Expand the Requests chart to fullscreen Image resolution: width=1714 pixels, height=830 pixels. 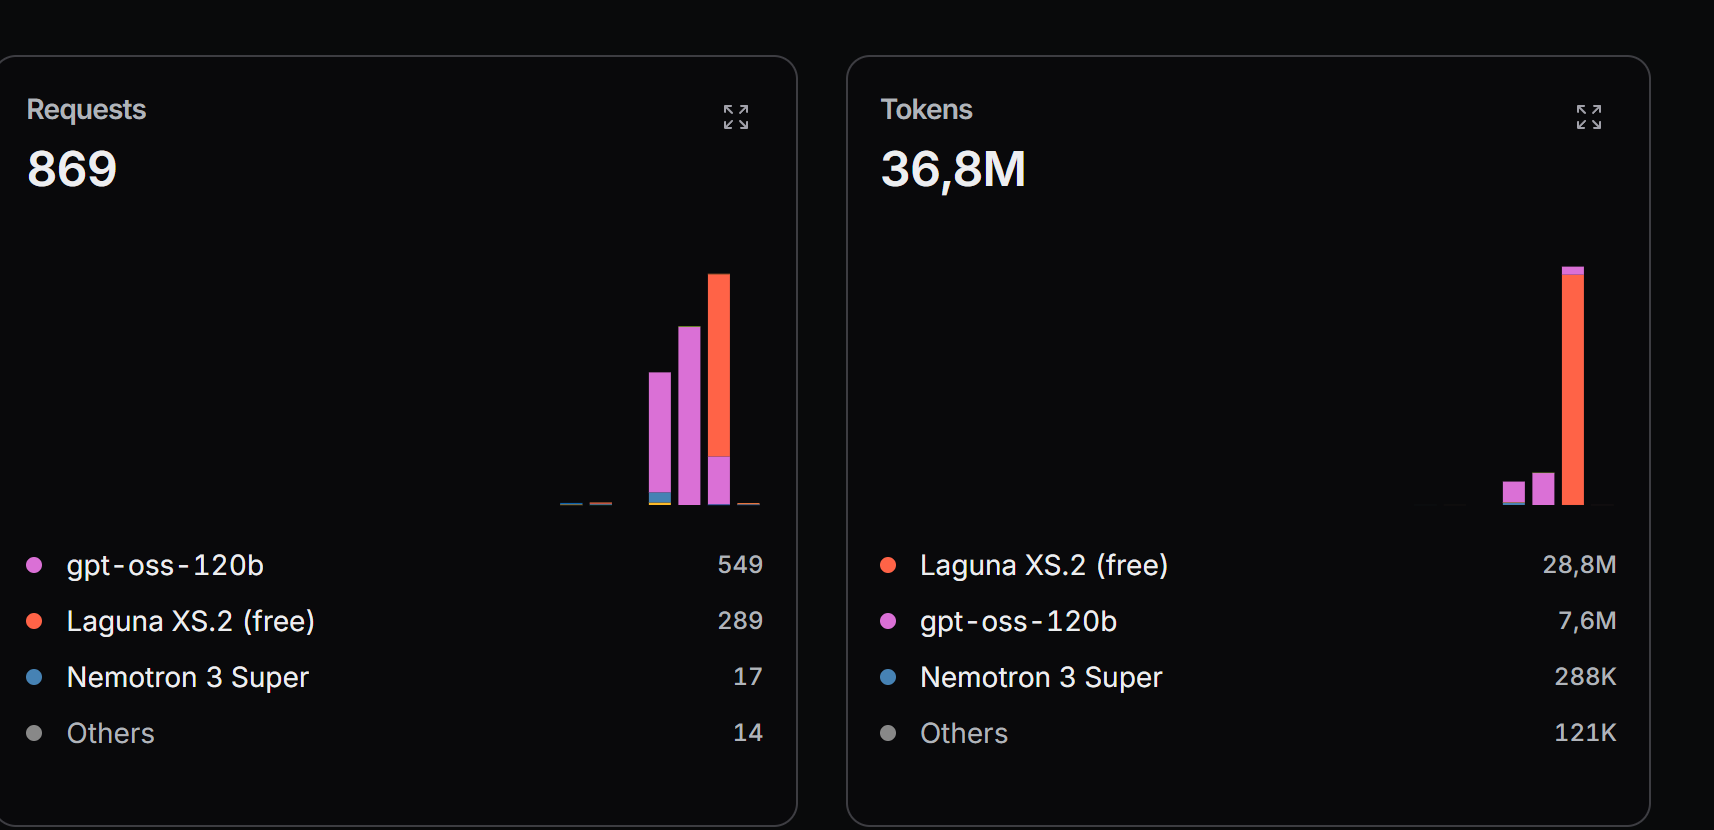tap(736, 117)
